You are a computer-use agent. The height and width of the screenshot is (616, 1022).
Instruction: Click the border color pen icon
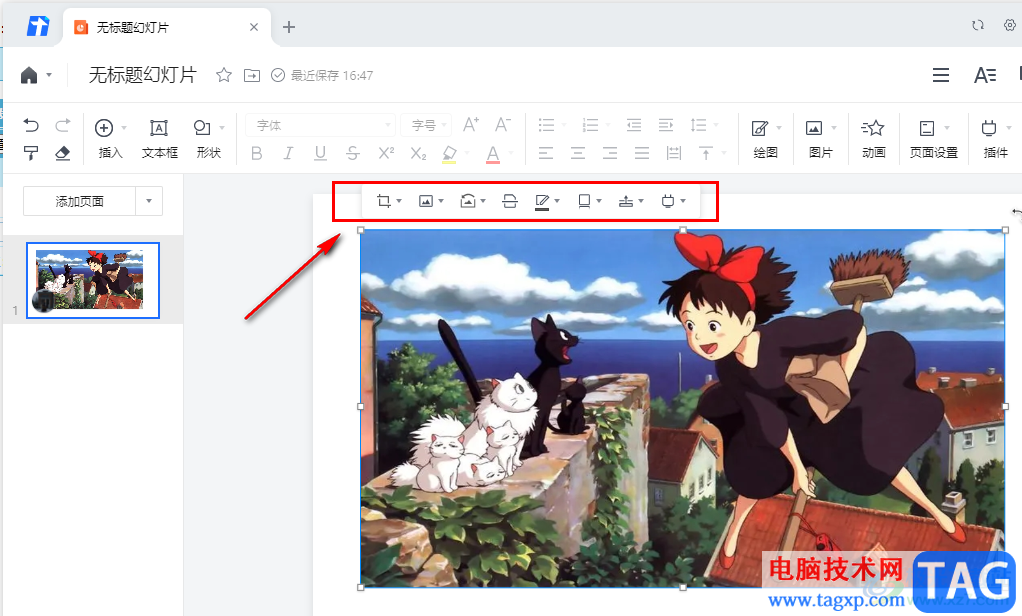click(x=542, y=201)
